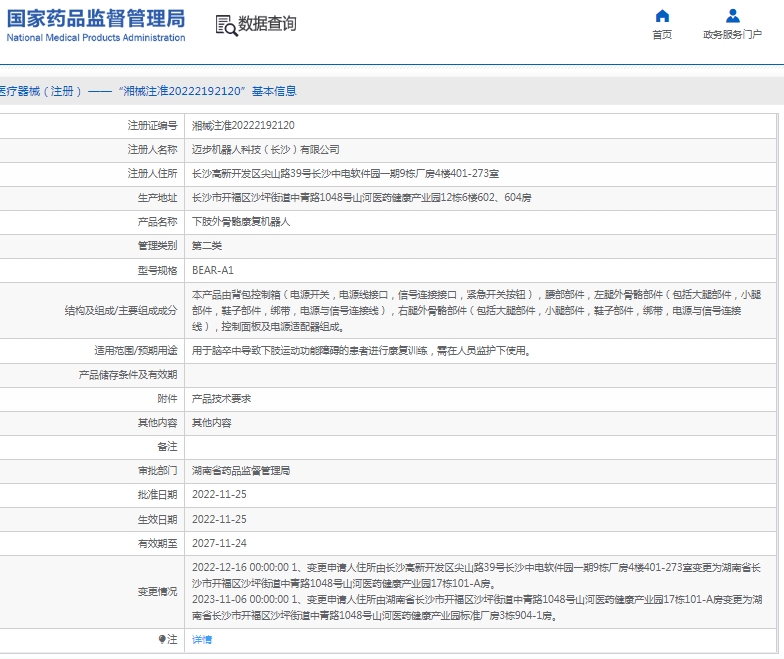
Task: Click attachment value 产品技术要求
Action: pyautogui.click(x=222, y=398)
